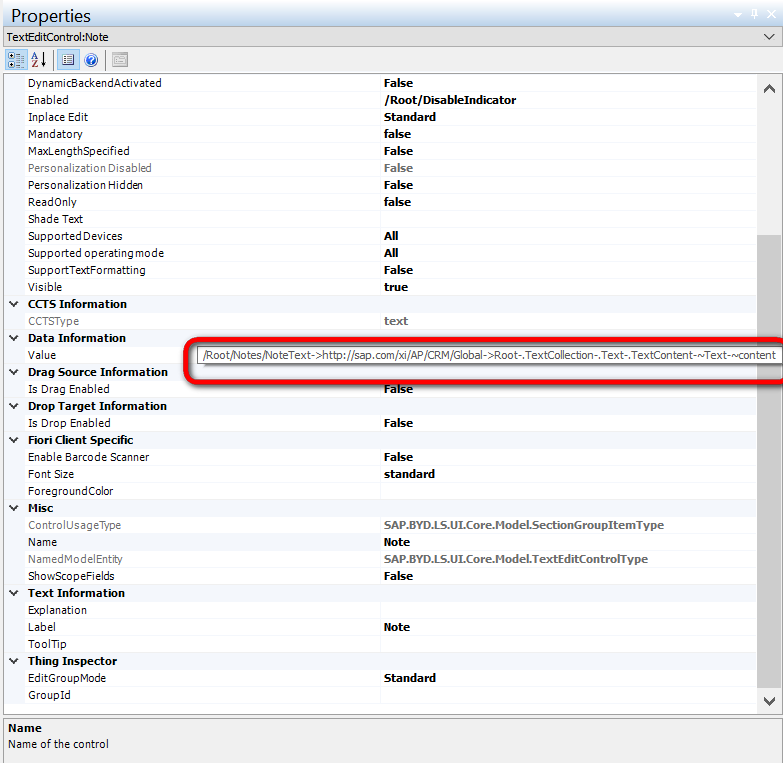This screenshot has width=783, height=763.
Task: Click the Property Pages icon
Action: pyautogui.click(x=120, y=60)
